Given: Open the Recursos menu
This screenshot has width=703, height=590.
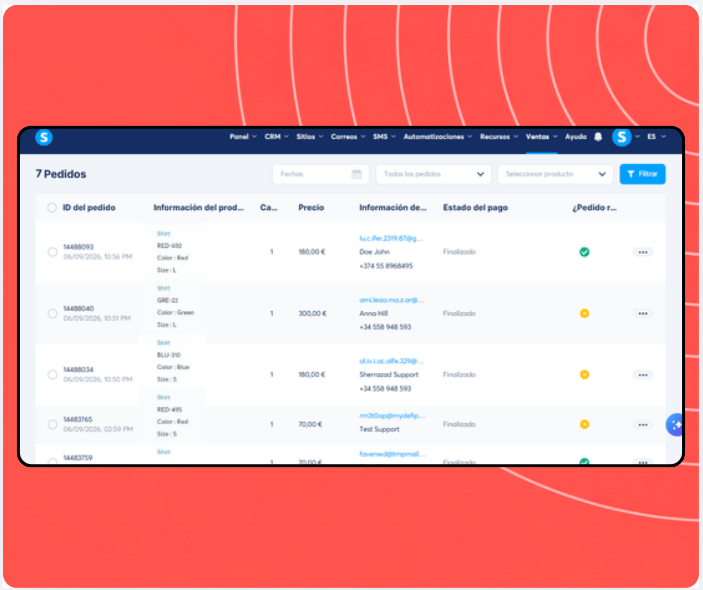Looking at the screenshot, I should [499, 137].
